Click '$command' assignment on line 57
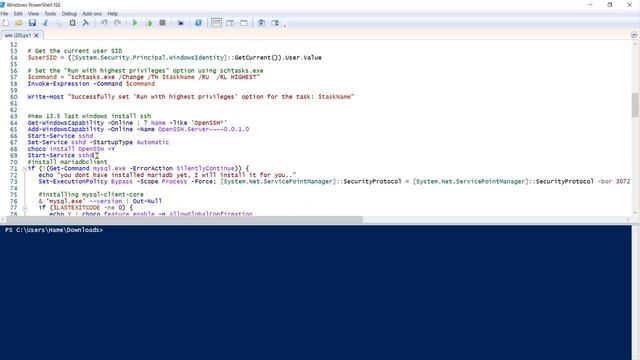The width and height of the screenshot is (640, 360). (42, 77)
